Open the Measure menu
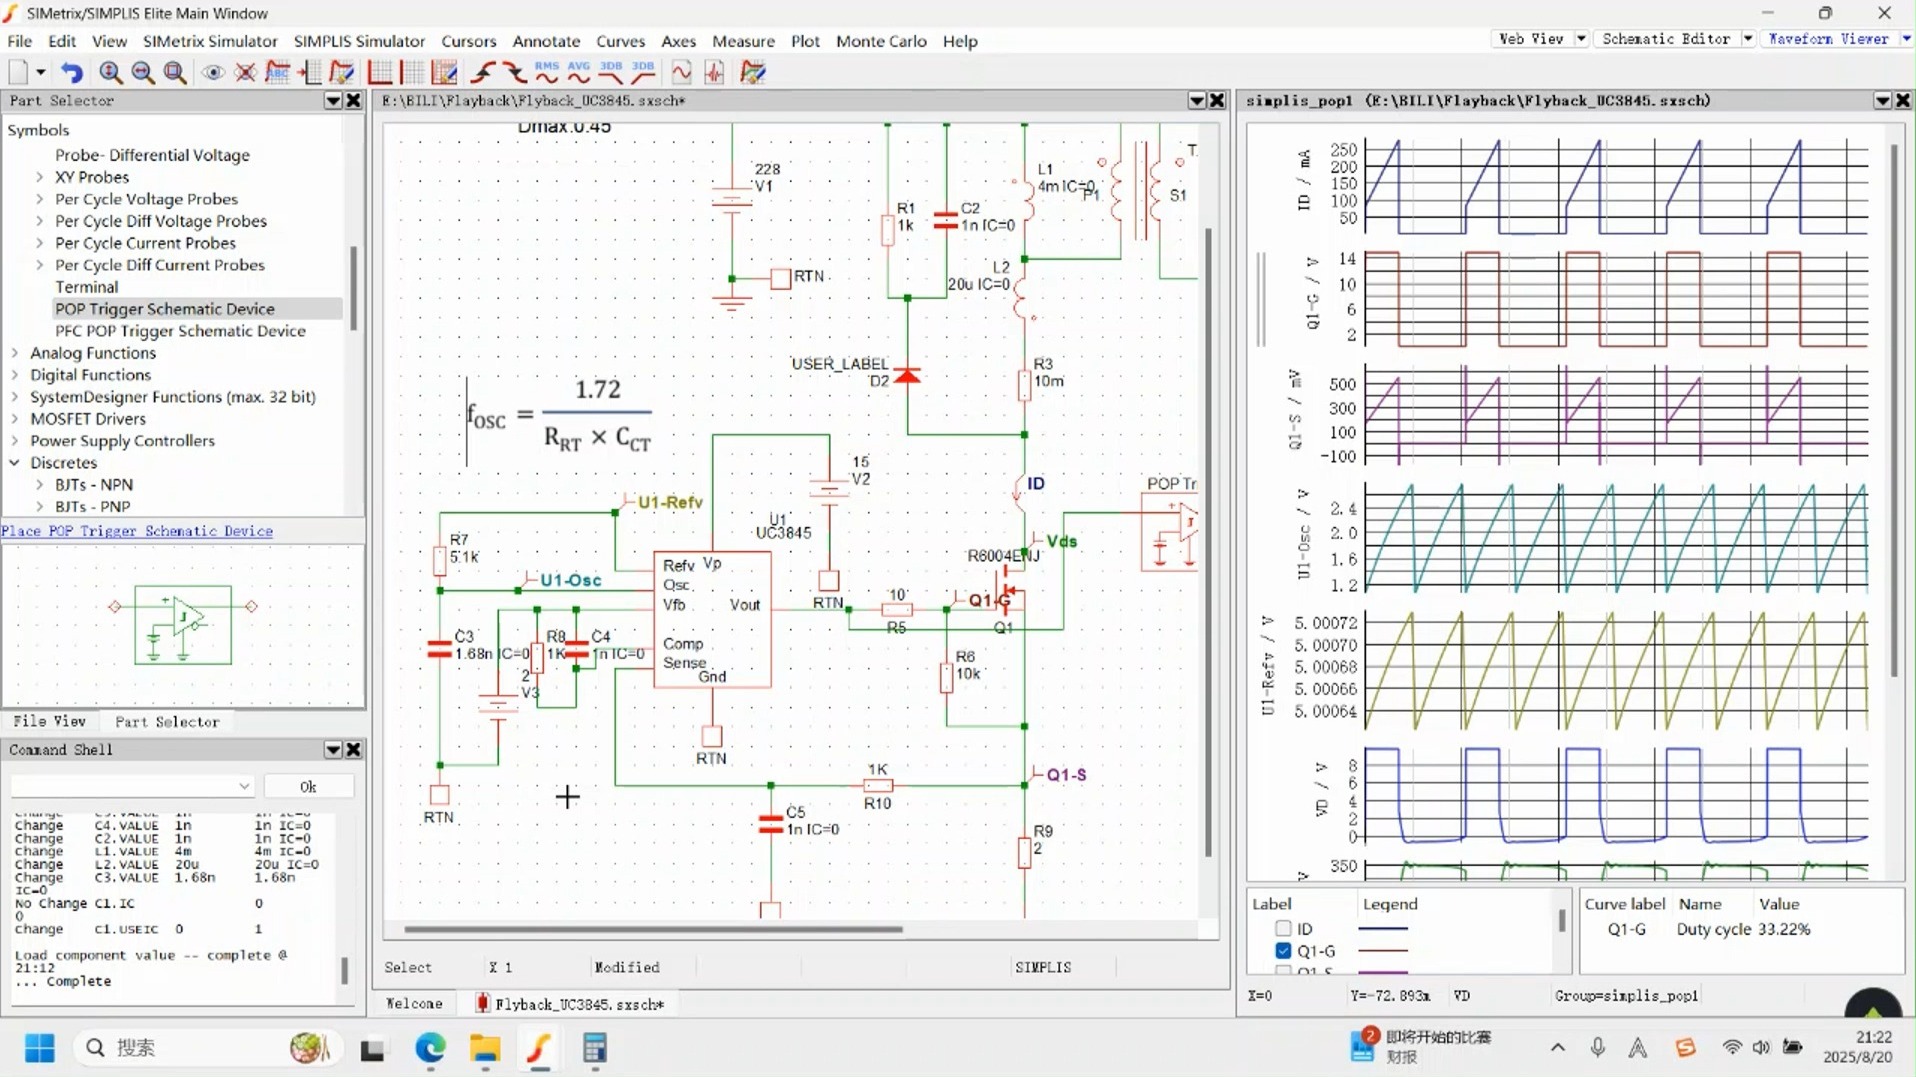Screen dimensions: 1916x1077 click(743, 41)
